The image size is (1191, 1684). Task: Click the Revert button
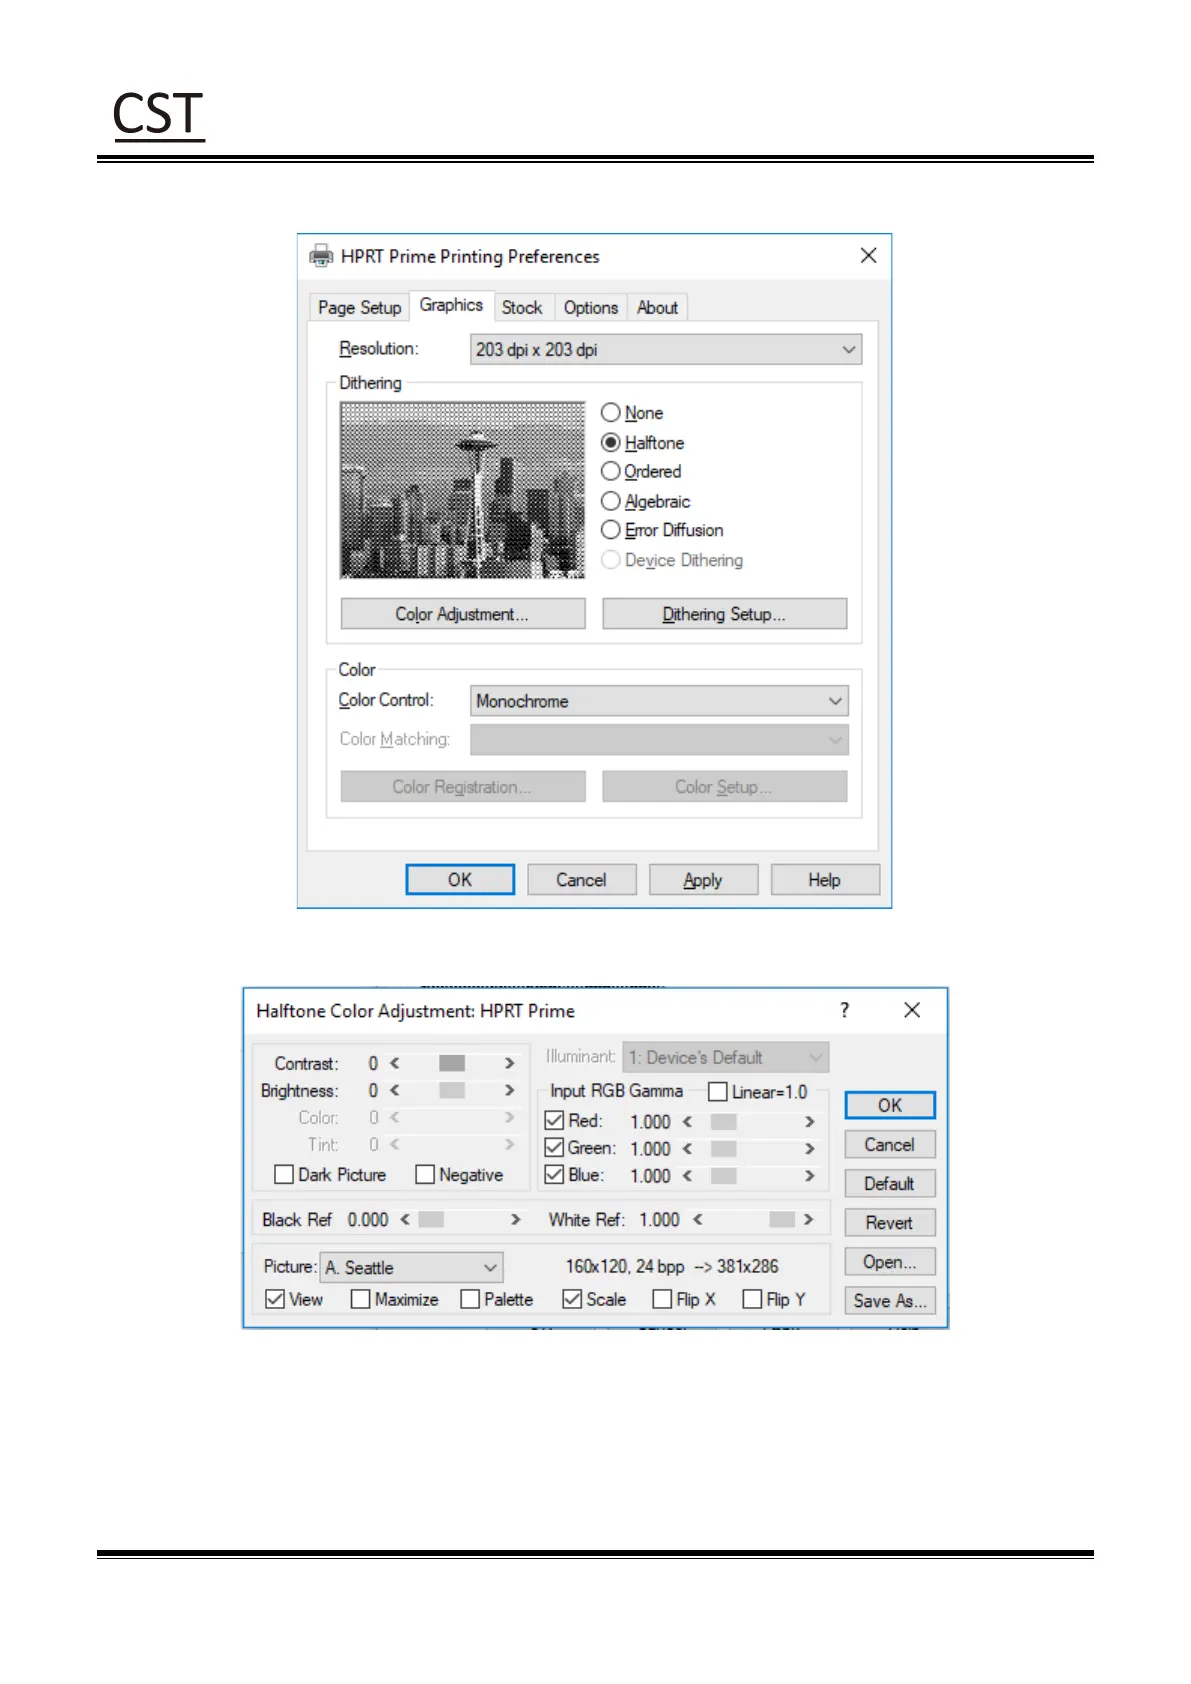tap(890, 1222)
